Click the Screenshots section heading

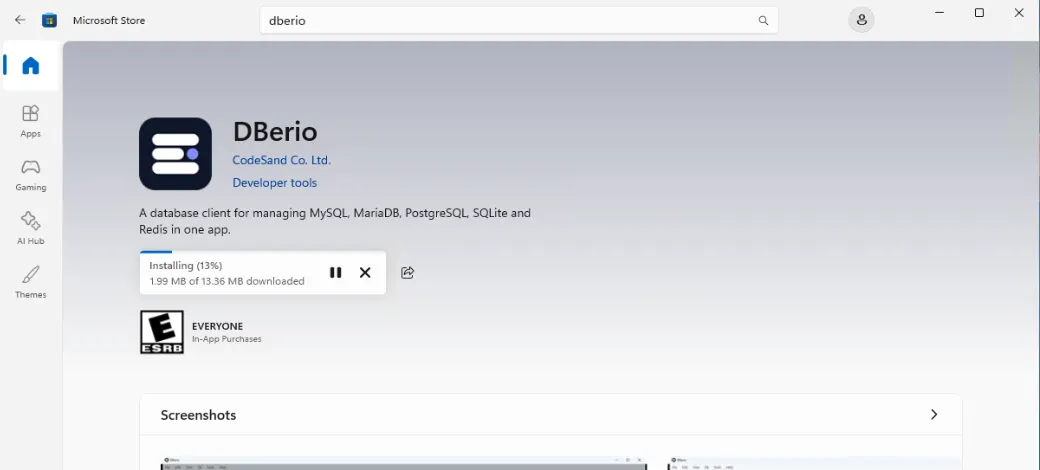[x=198, y=415]
